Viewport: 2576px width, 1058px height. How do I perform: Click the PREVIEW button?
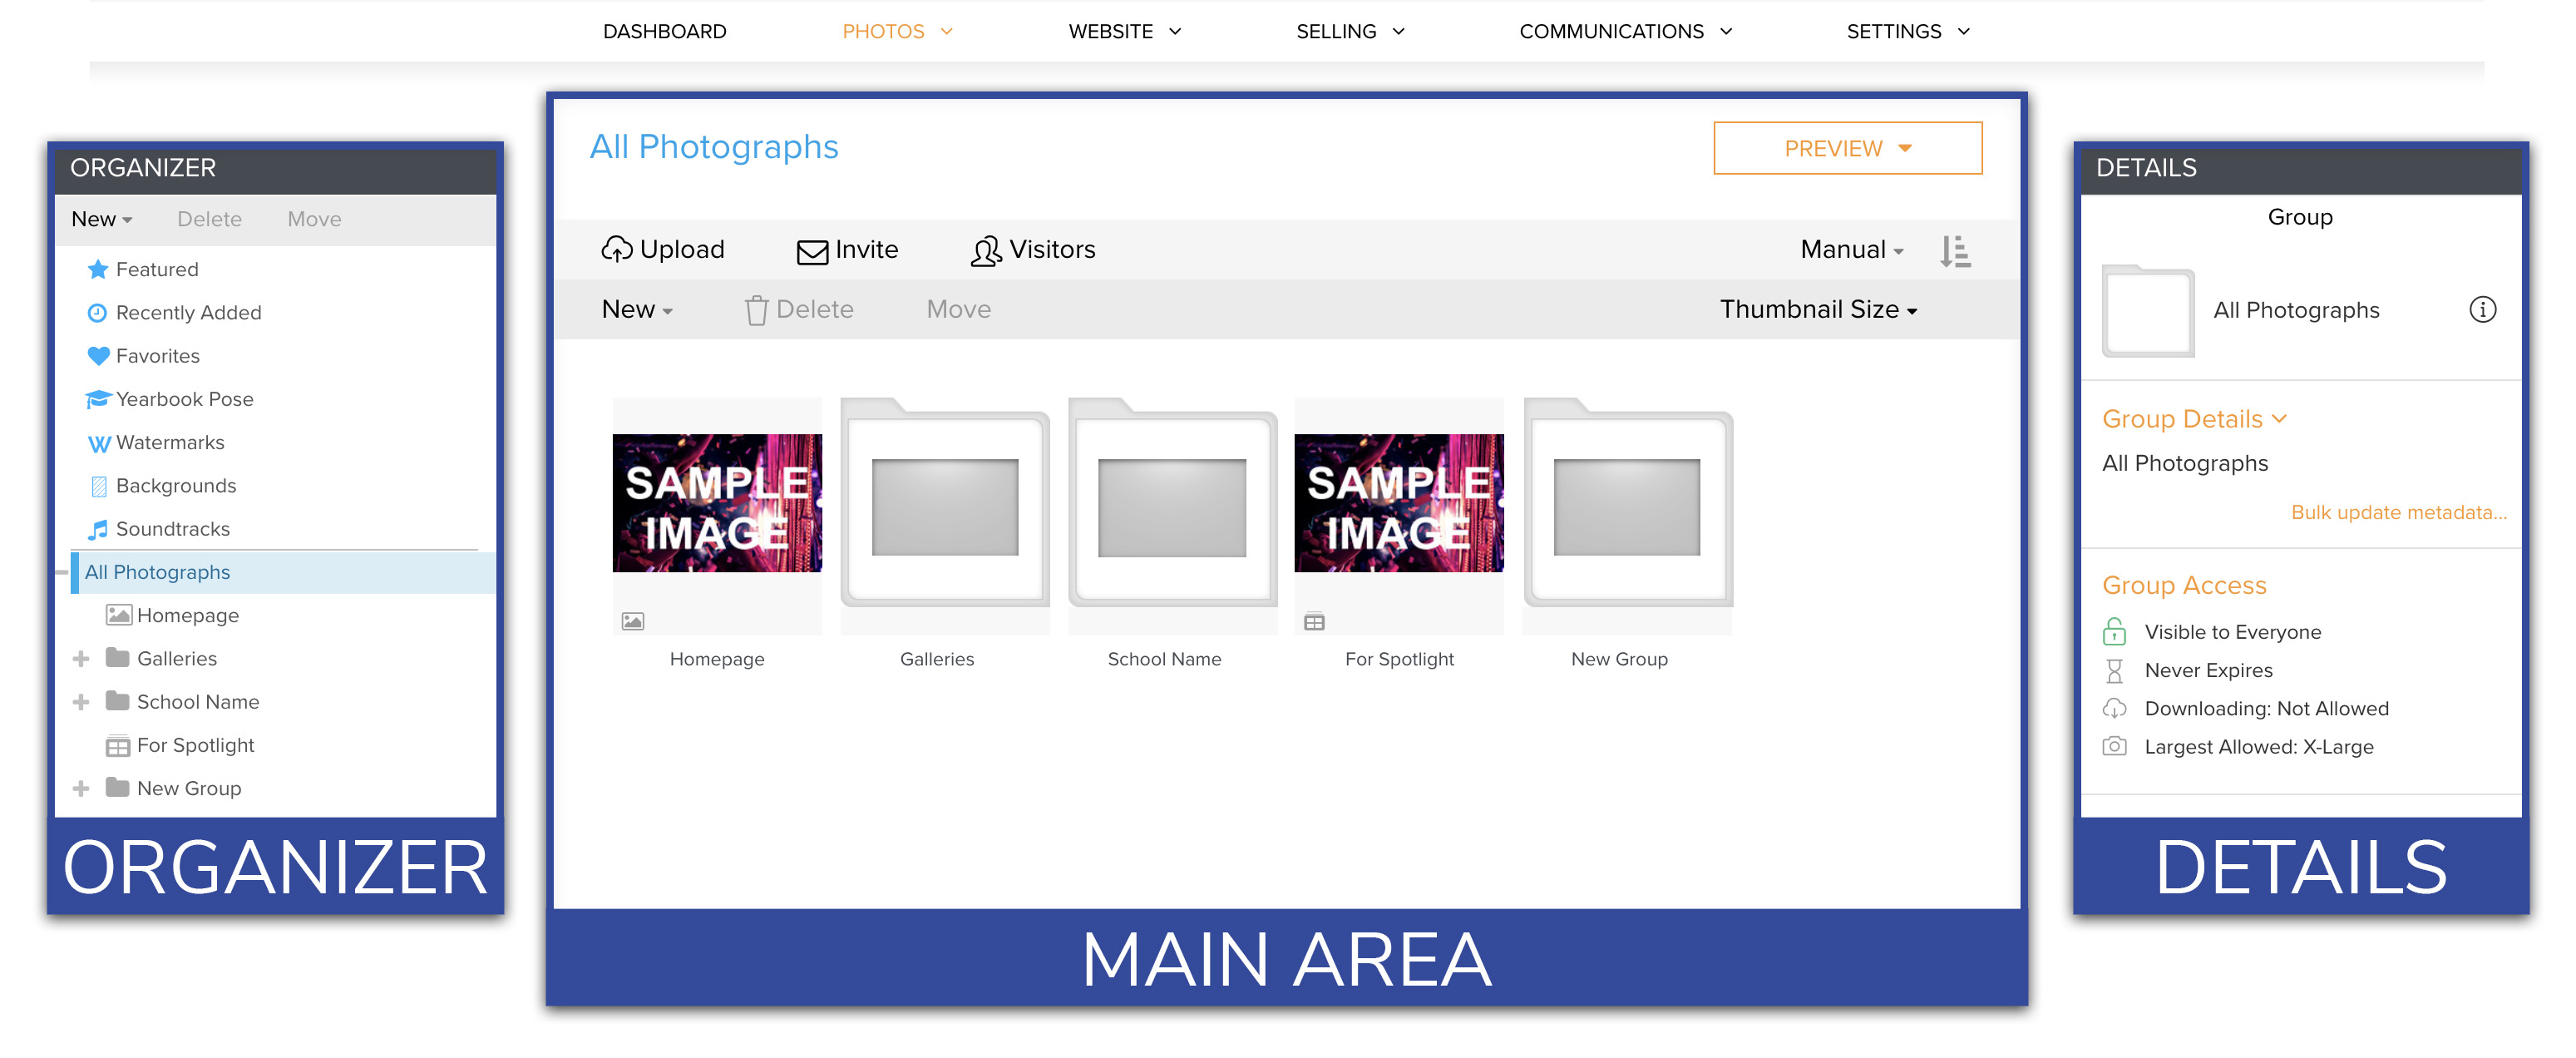pos(1847,147)
